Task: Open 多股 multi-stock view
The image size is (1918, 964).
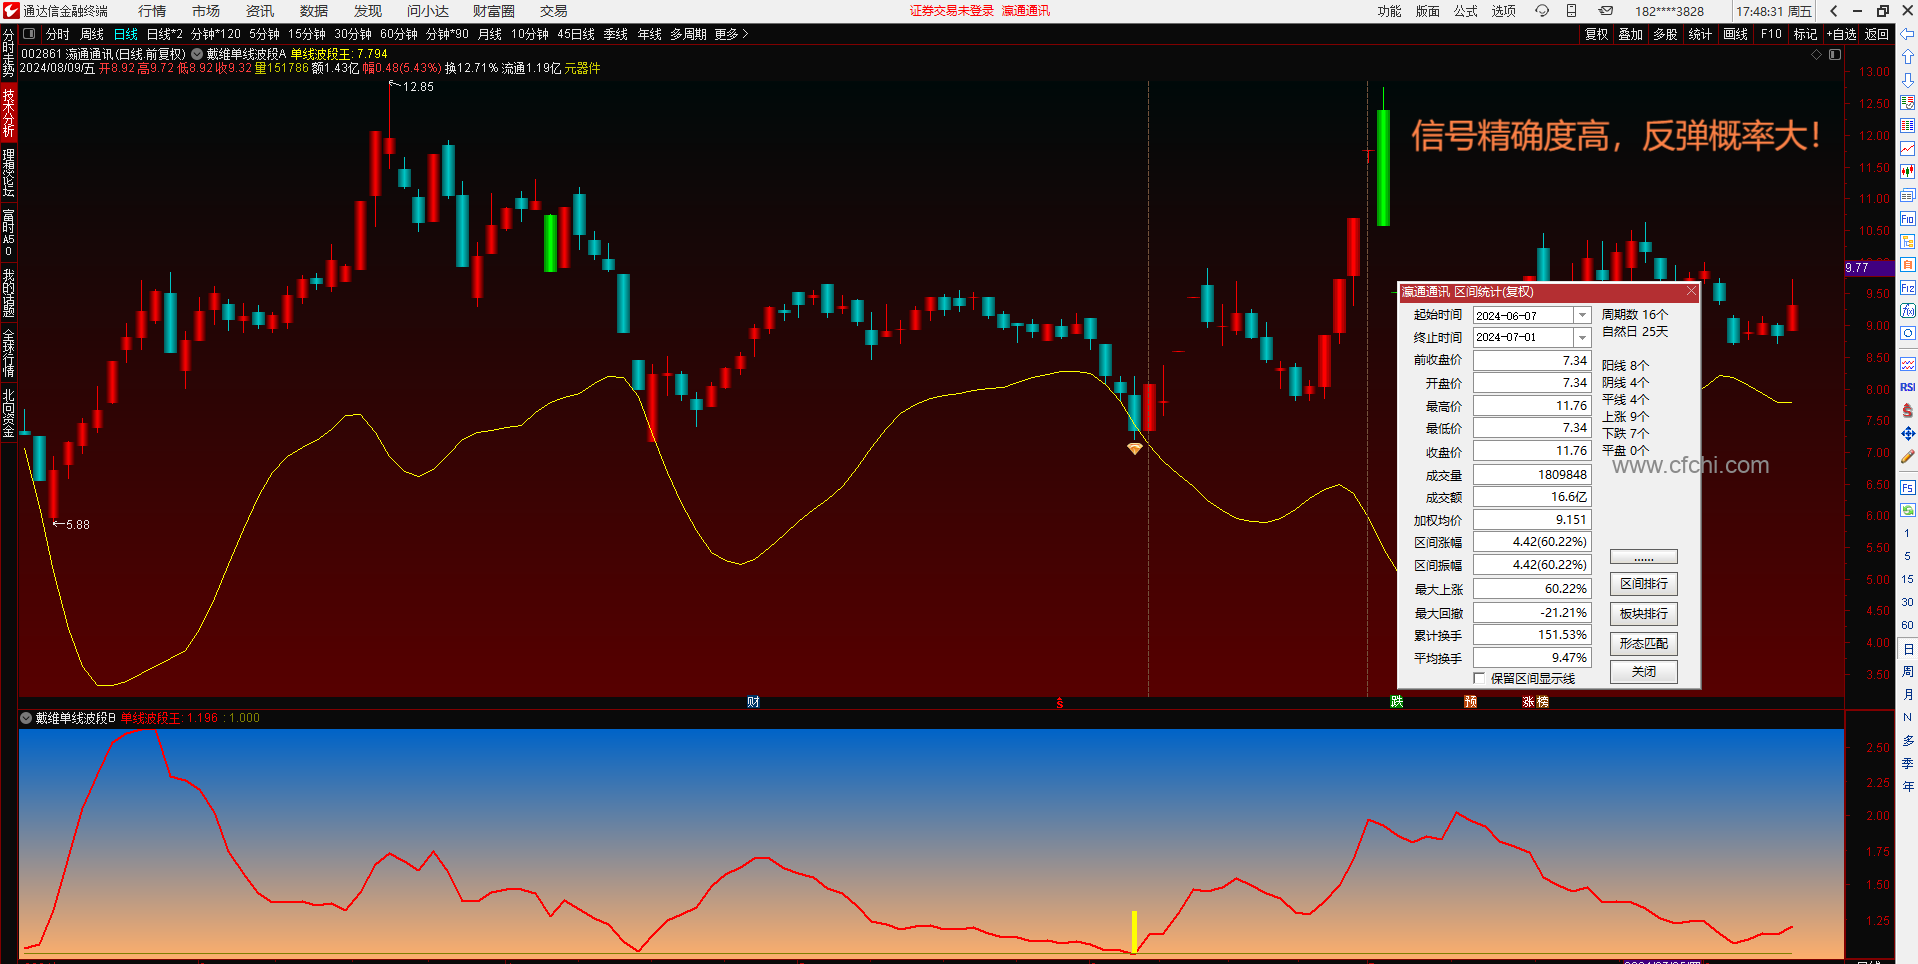Action: (x=1665, y=34)
